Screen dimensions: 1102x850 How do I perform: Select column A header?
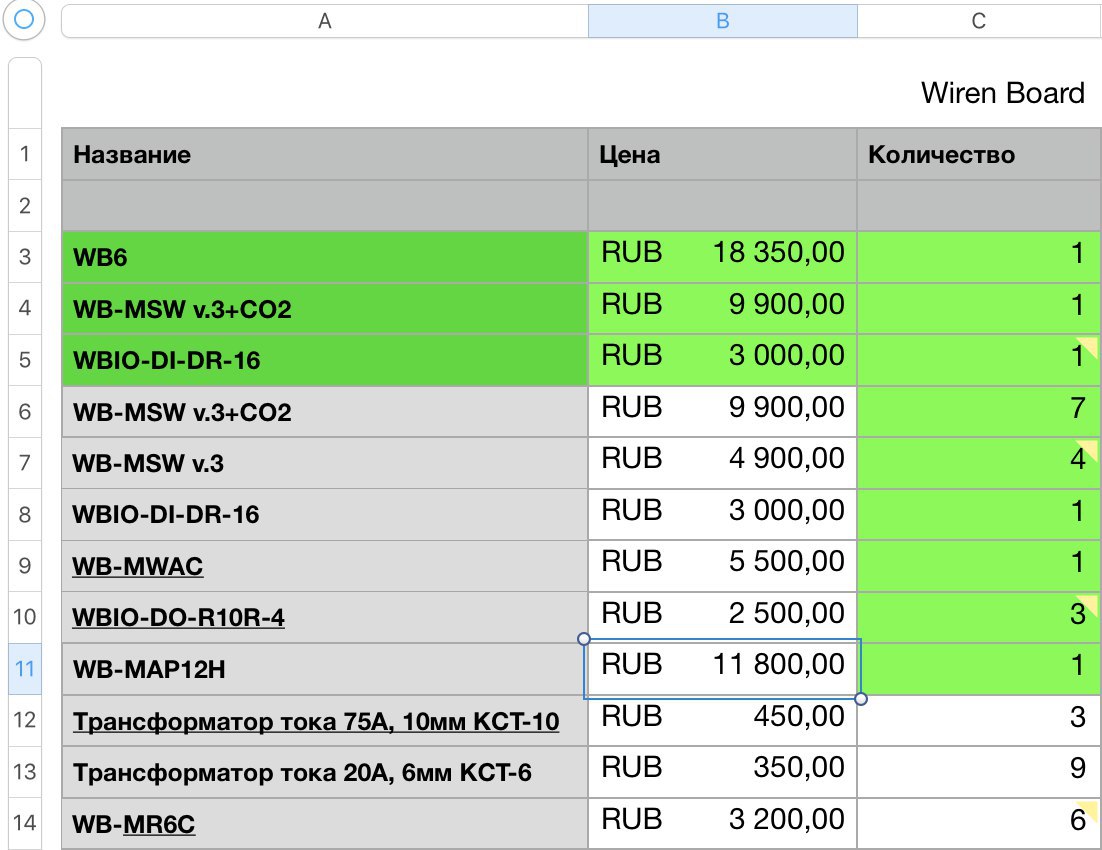coord(325,21)
